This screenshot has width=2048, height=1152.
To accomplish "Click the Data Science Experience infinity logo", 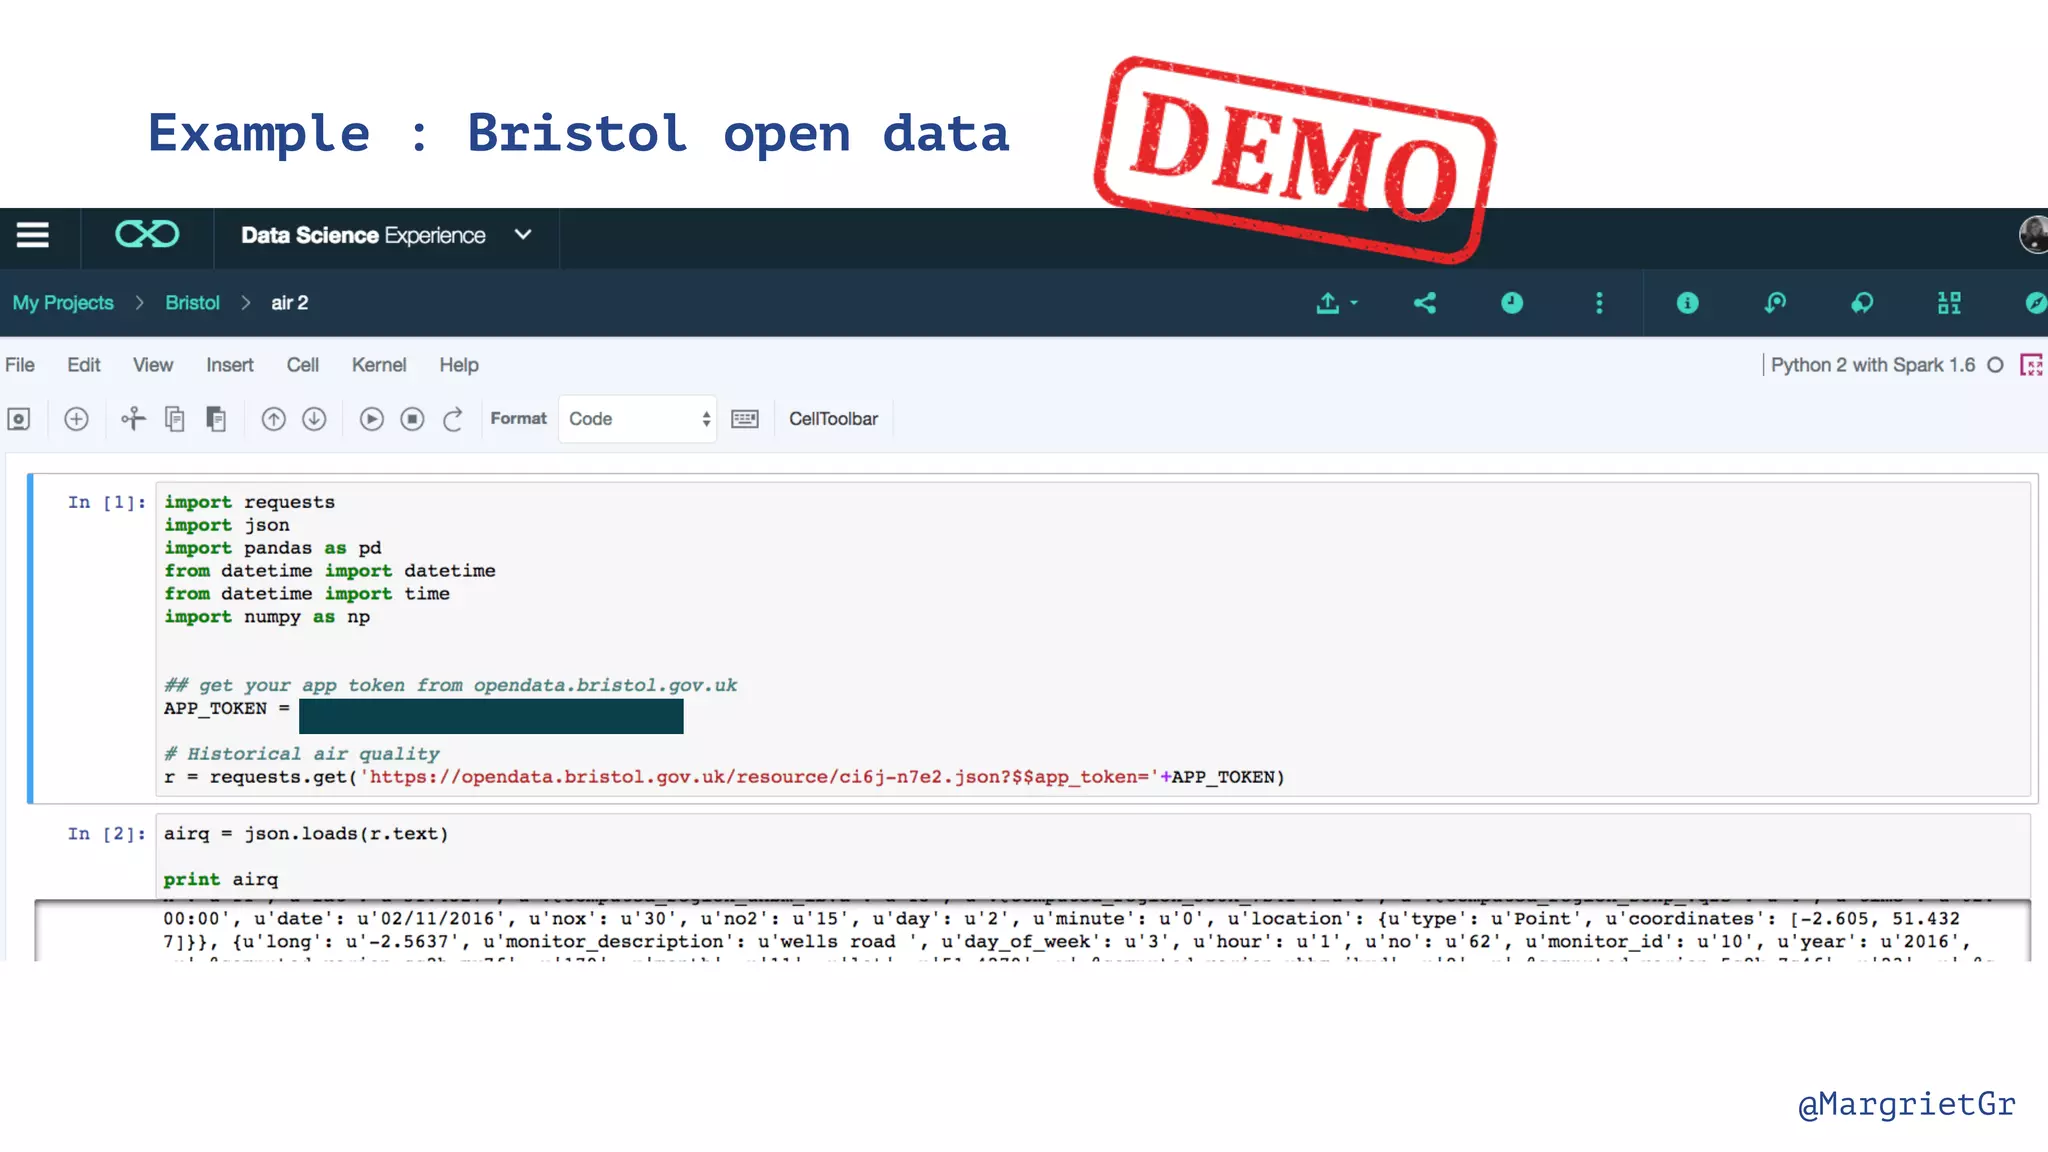I will coord(147,235).
